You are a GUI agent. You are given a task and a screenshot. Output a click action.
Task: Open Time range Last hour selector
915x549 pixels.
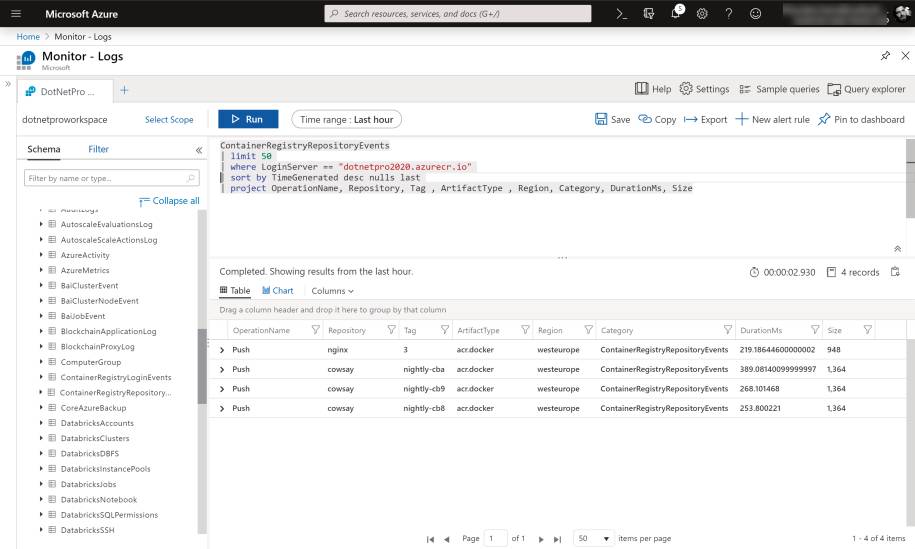coord(346,119)
